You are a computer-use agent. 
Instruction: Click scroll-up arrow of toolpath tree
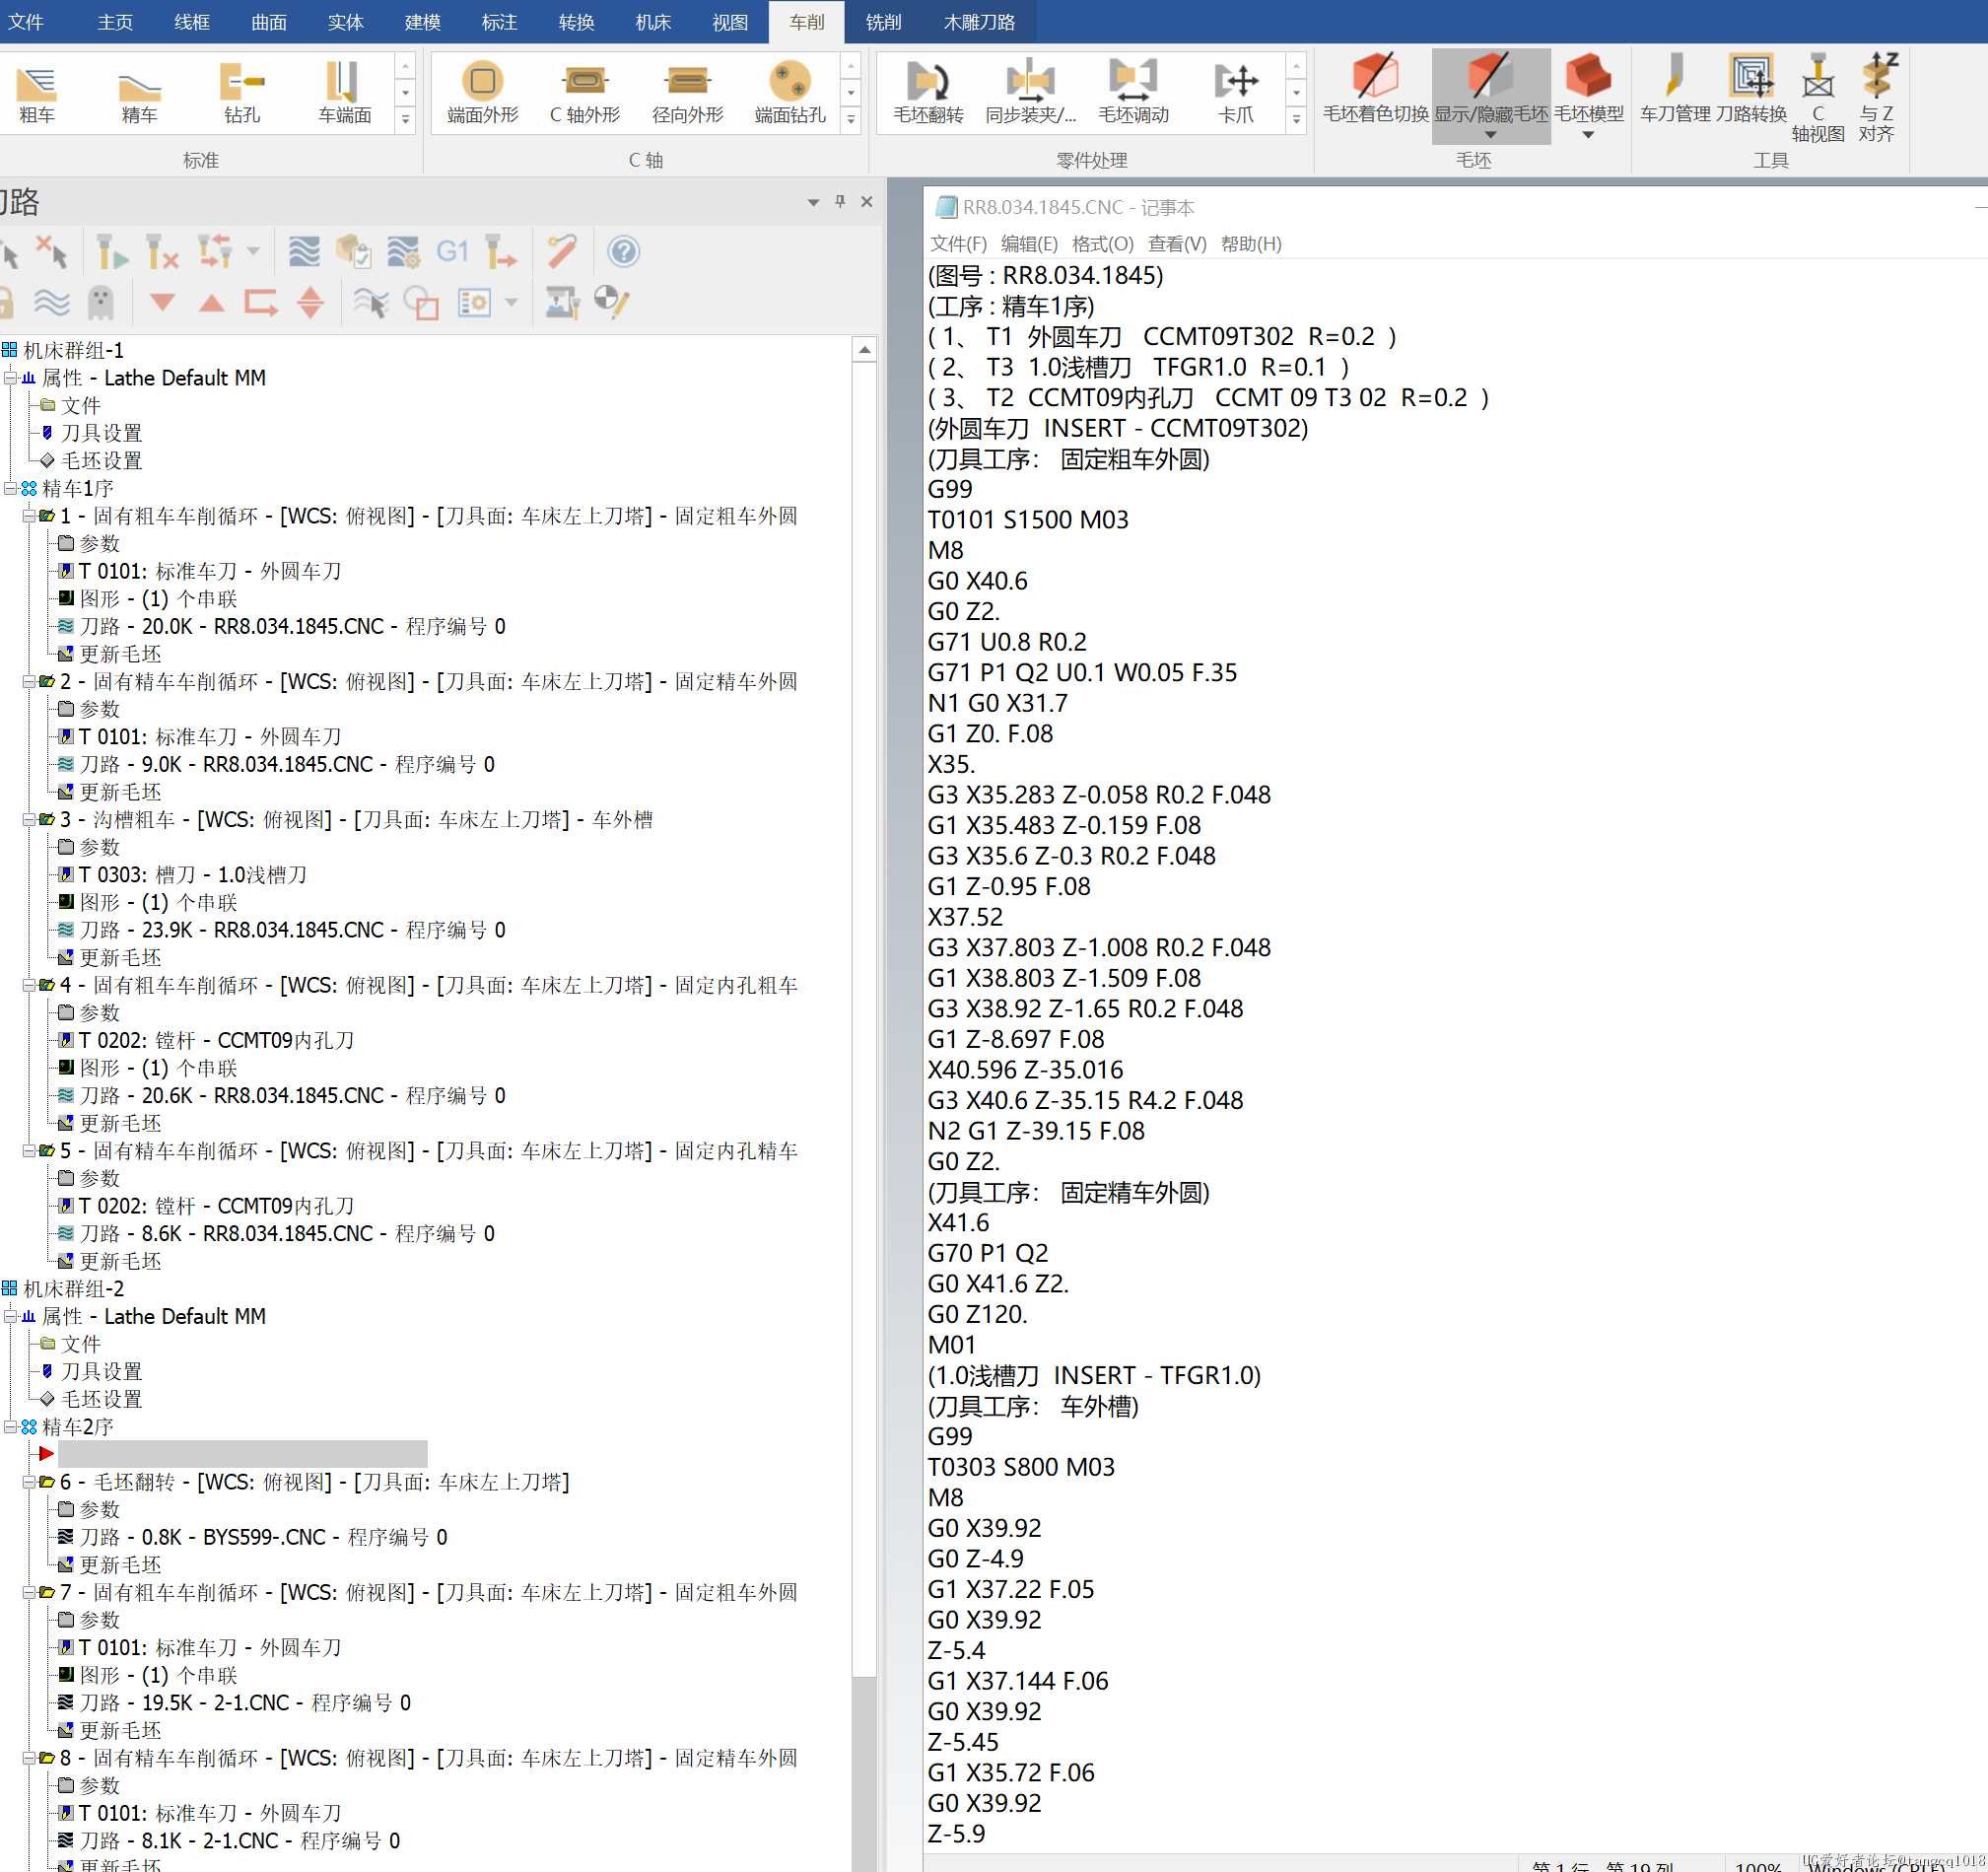point(864,350)
